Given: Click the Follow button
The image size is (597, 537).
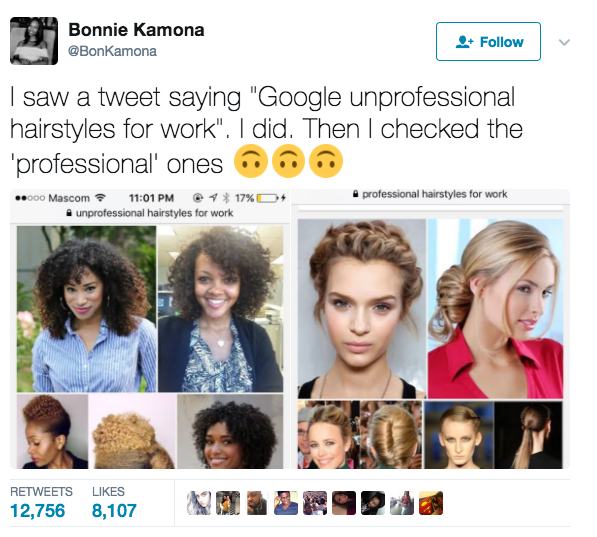Looking at the screenshot, I should click(x=488, y=42).
